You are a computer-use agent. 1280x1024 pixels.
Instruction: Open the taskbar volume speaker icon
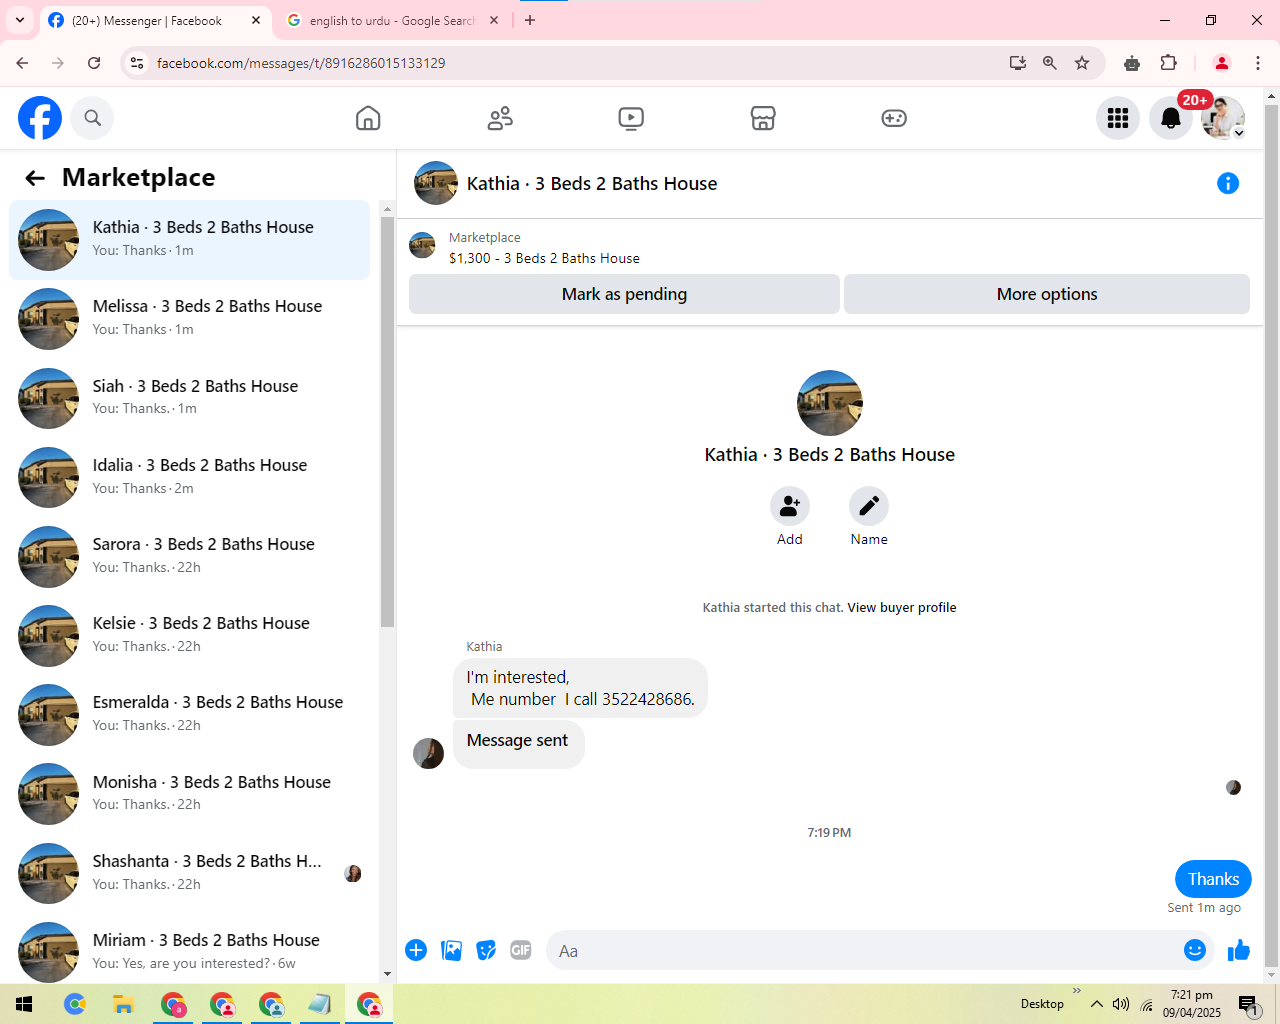tap(1121, 1004)
